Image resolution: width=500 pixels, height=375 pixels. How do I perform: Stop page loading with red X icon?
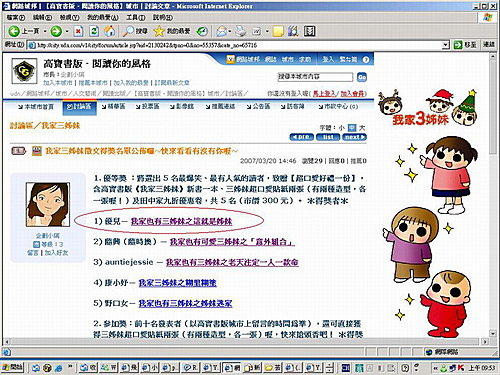click(x=78, y=31)
